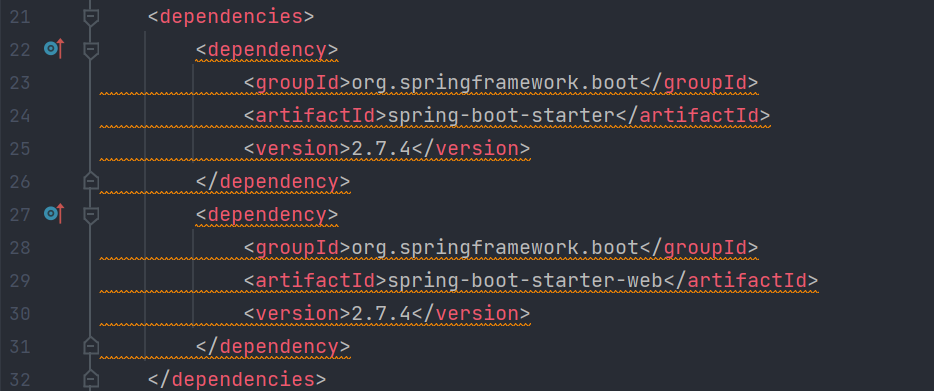Screen dimensions: 934x391
Task: Click the closing artifactId tag on line 24
Action: (693, 115)
